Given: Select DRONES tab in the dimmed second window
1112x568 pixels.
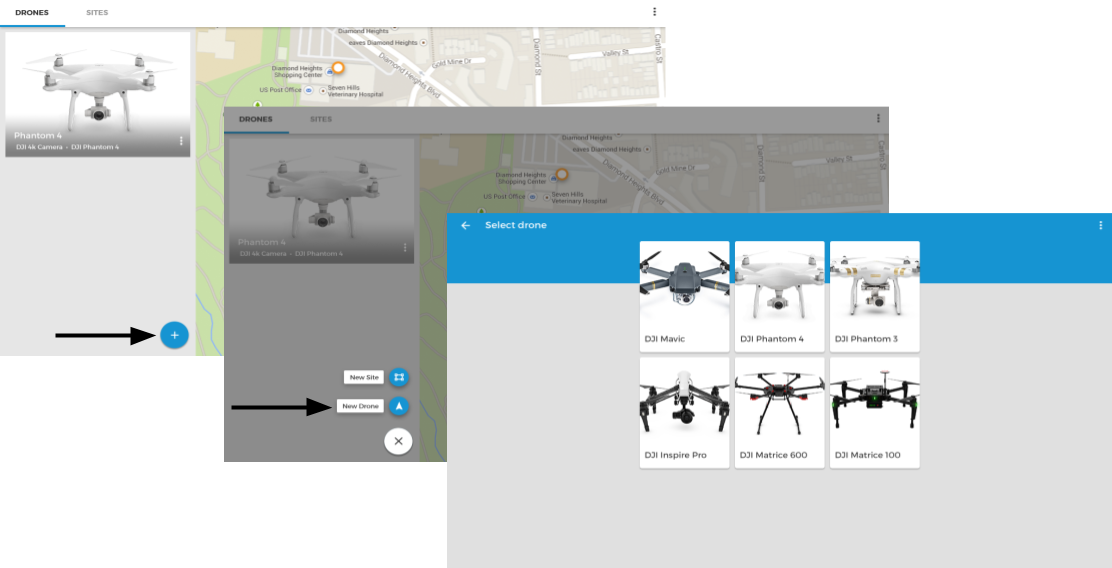Looking at the screenshot, I should click(x=256, y=119).
